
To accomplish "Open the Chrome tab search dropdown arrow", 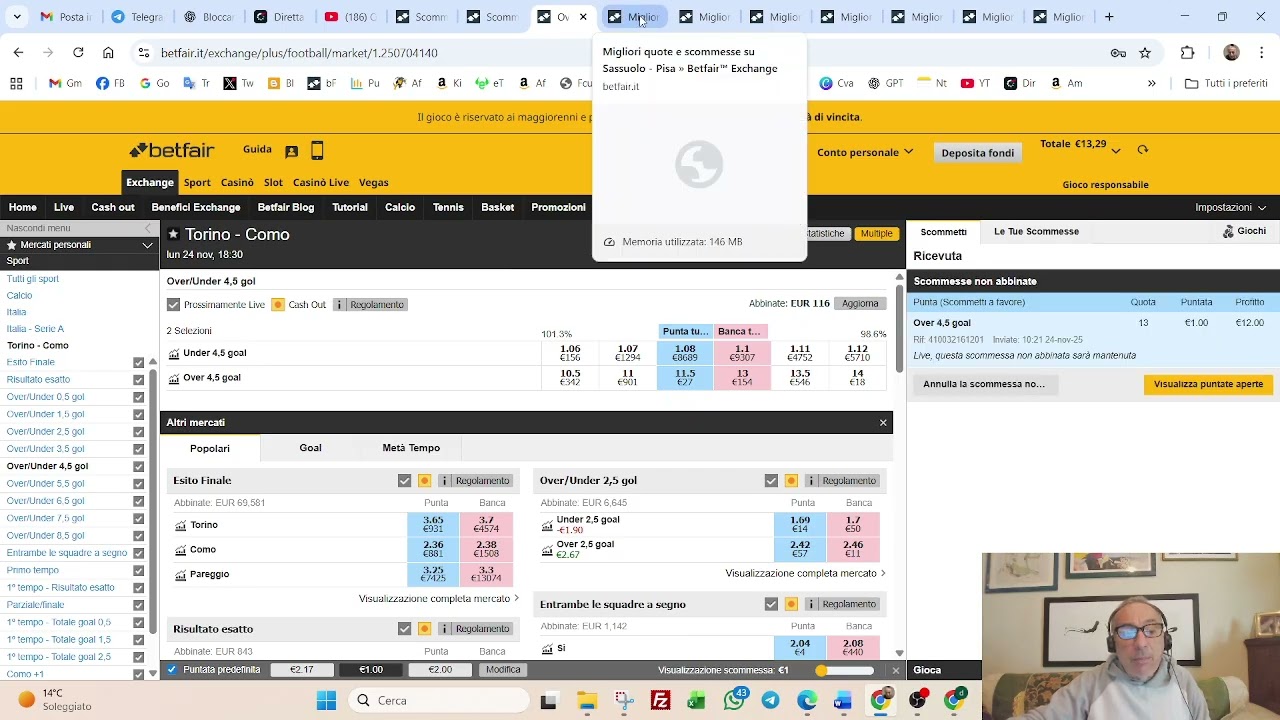I will pyautogui.click(x=17, y=17).
